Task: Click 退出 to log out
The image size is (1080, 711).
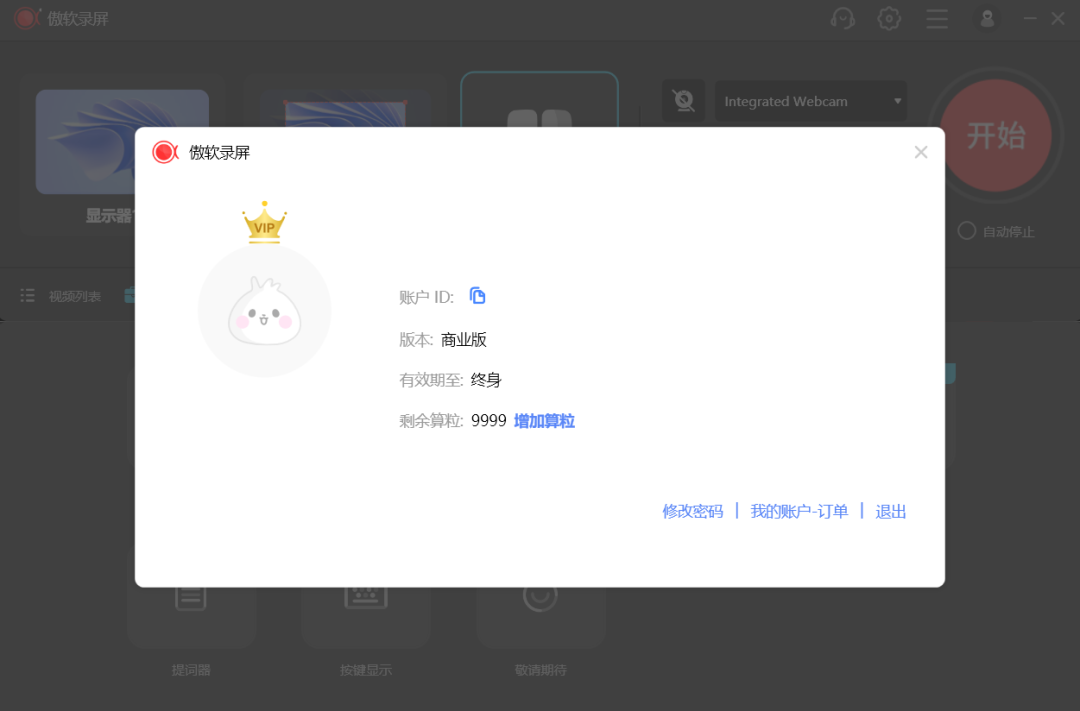Action: pos(891,511)
